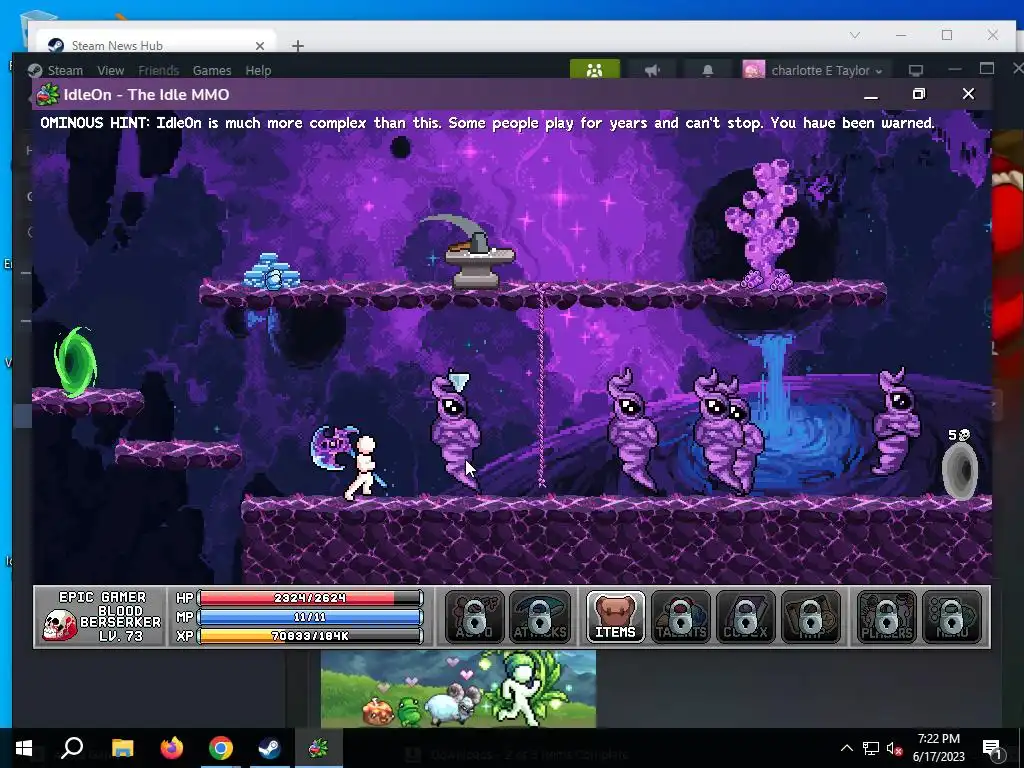Switch to Steam on the taskbar
Viewport: 1024px width, 768px height.
click(x=269, y=748)
